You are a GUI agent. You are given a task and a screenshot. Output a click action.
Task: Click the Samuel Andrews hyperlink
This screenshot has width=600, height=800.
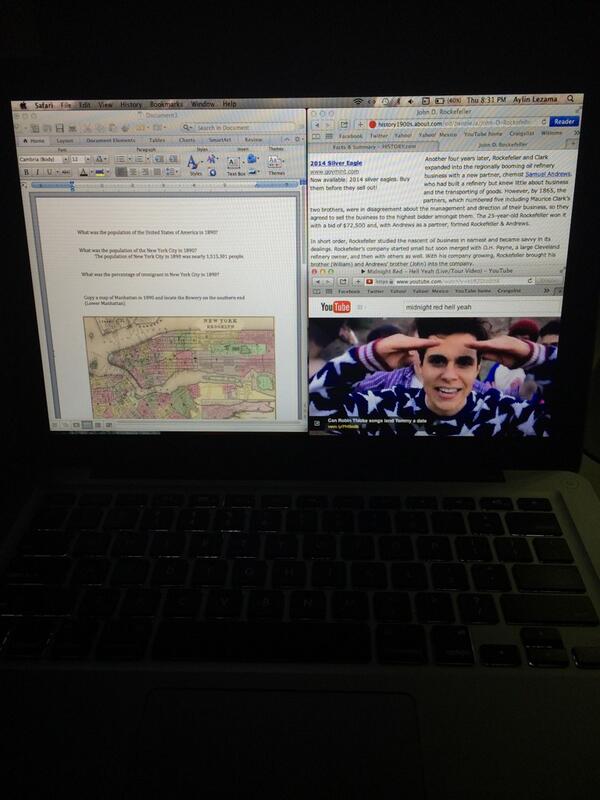pos(548,174)
